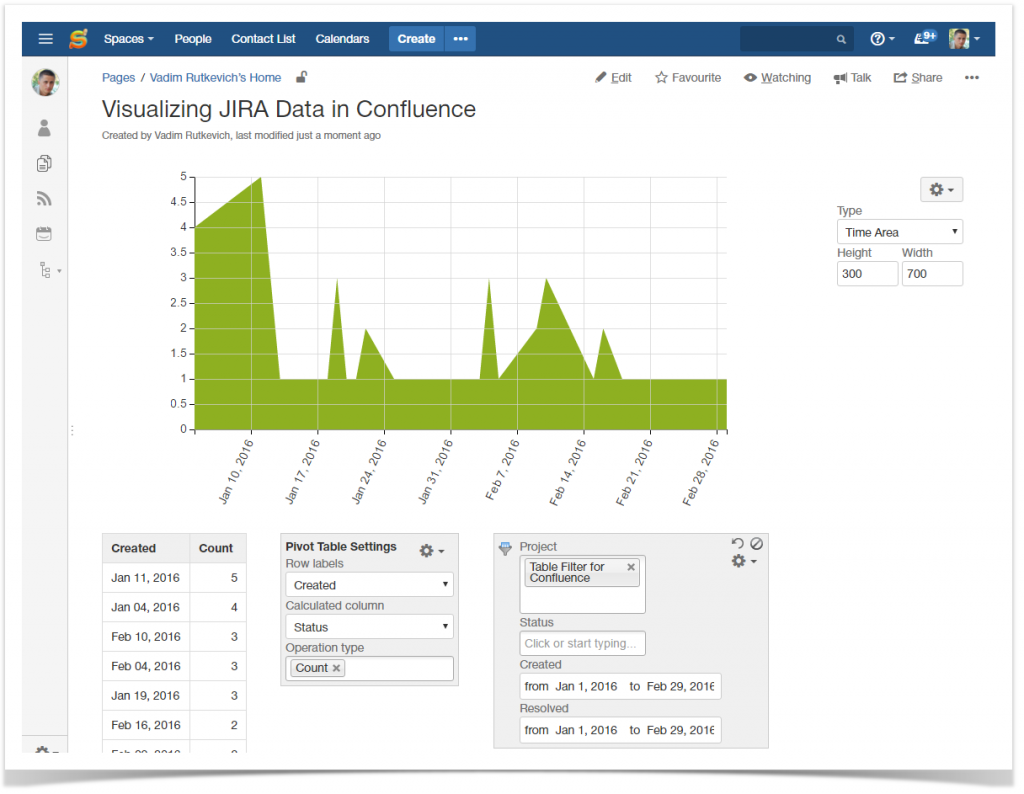The height and width of the screenshot is (794, 1024).
Task: Open the Calendars menu item
Action: [342, 39]
